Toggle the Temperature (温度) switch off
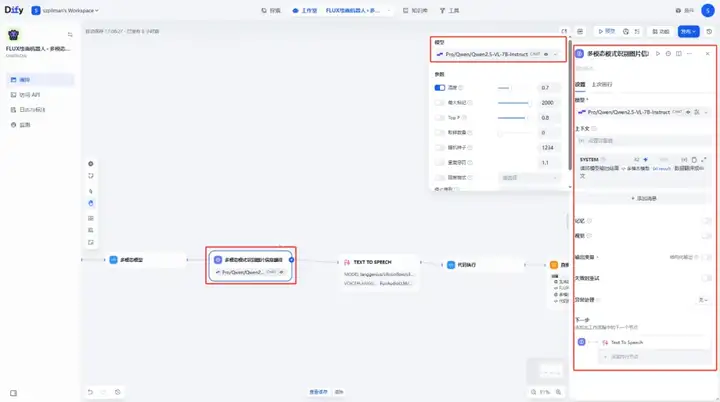The width and height of the screenshot is (720, 402). 440,87
